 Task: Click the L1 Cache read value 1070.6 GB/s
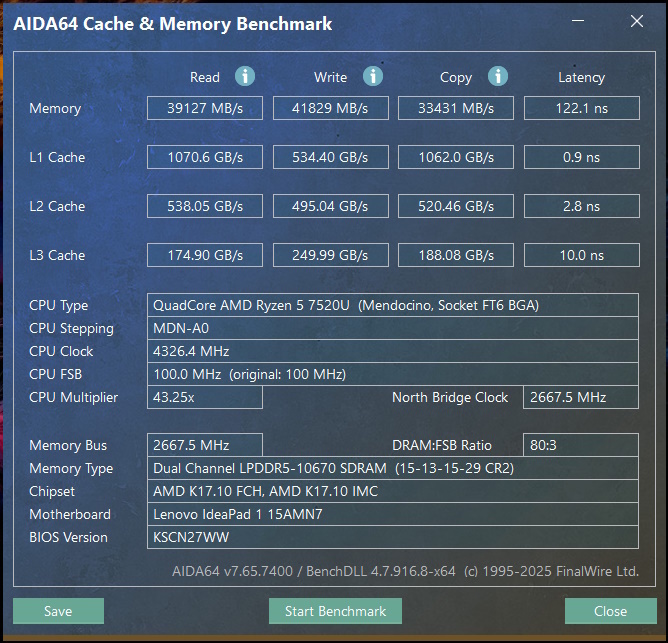pos(205,157)
